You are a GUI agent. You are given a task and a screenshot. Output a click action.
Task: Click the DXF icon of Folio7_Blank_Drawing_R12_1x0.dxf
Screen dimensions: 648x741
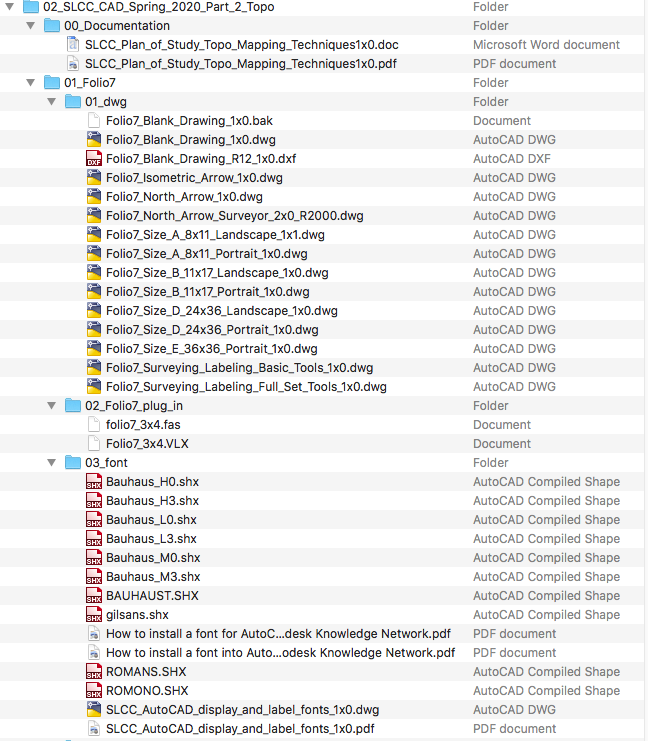[94, 159]
